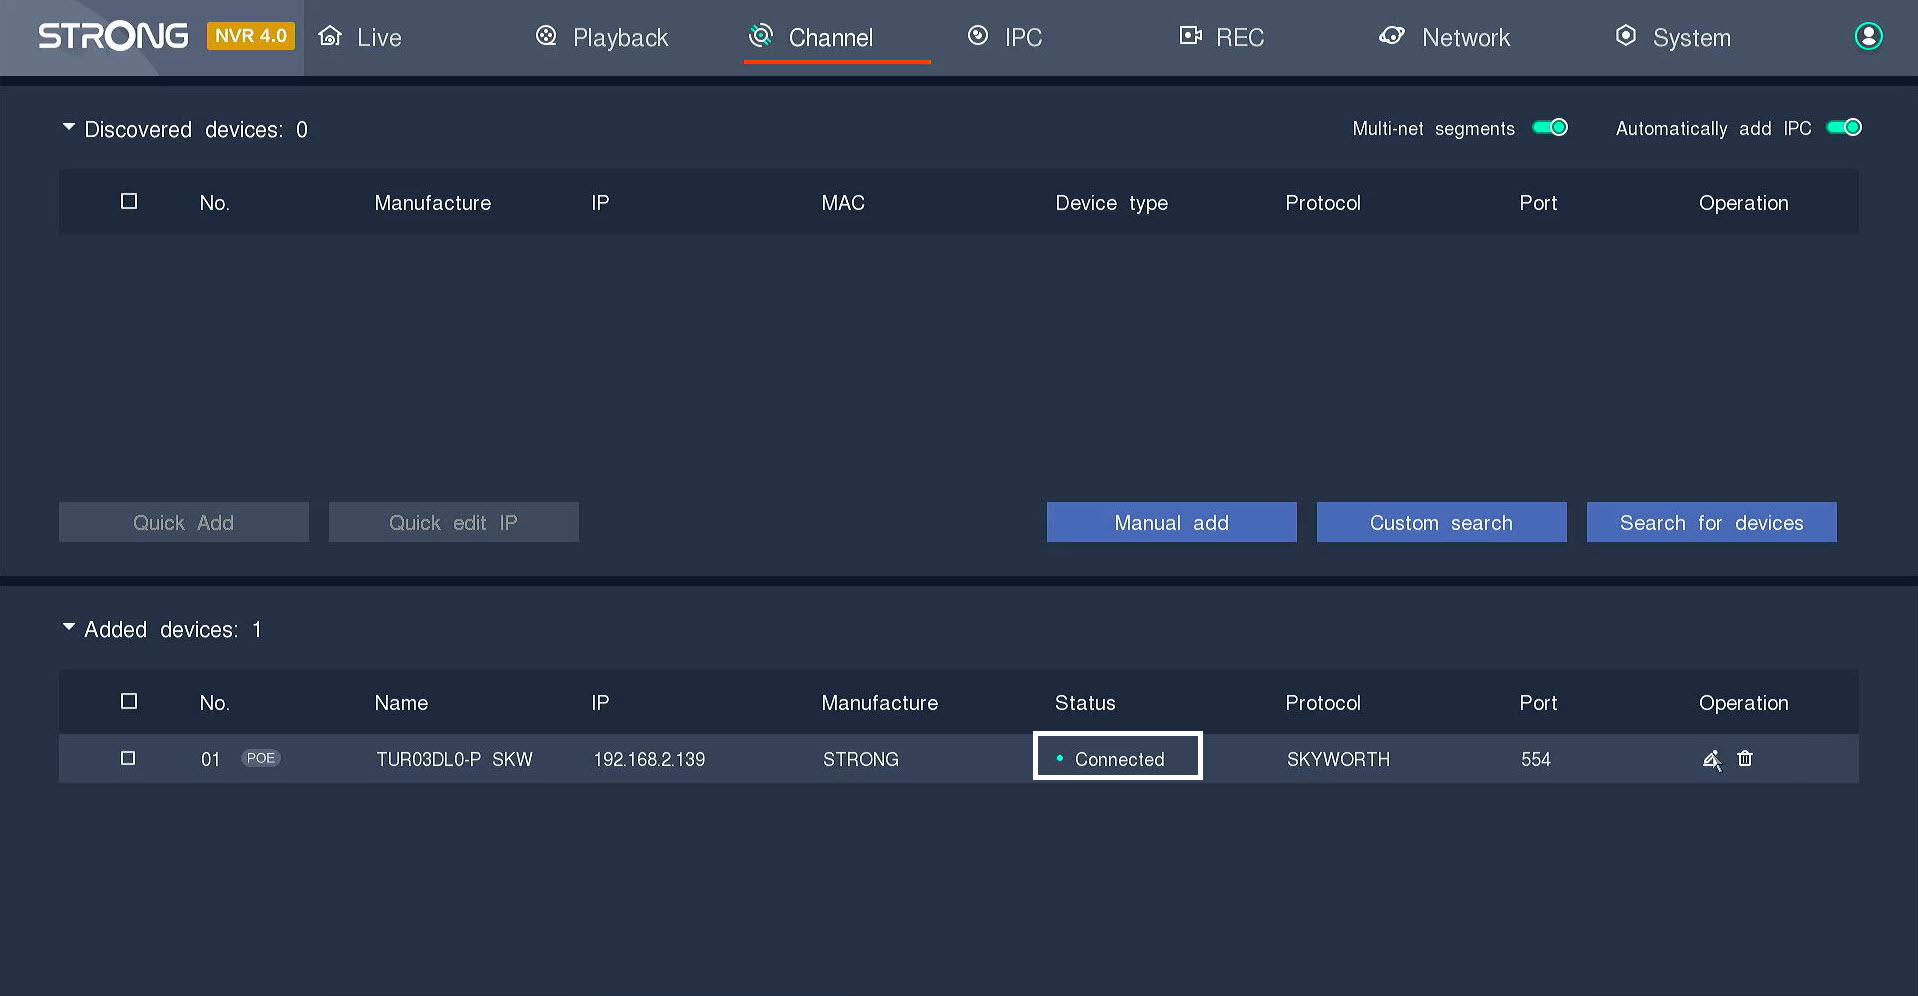
Task: Click the POE badge on device 01
Action: pos(261,758)
